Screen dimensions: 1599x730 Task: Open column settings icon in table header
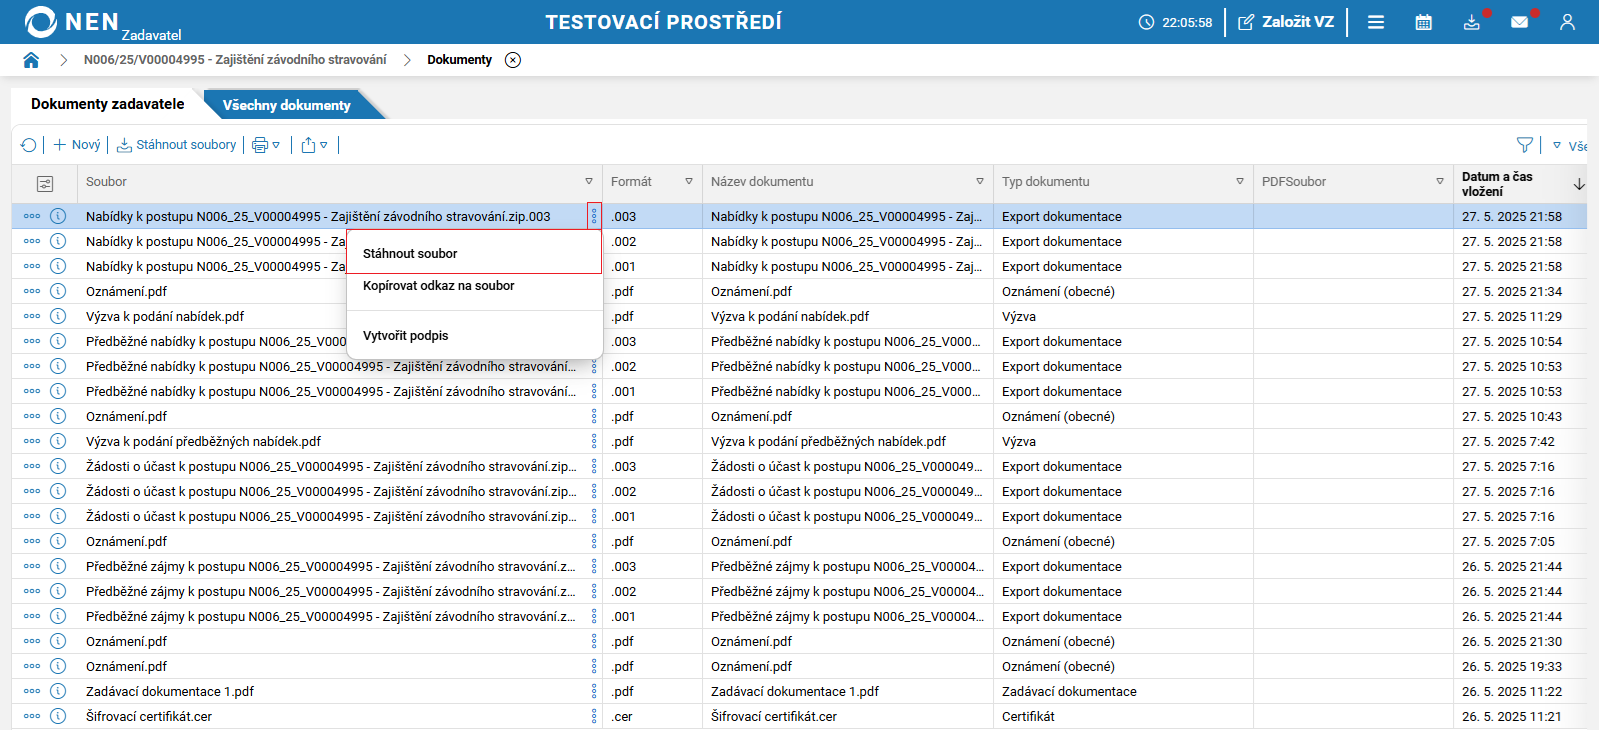coord(45,183)
